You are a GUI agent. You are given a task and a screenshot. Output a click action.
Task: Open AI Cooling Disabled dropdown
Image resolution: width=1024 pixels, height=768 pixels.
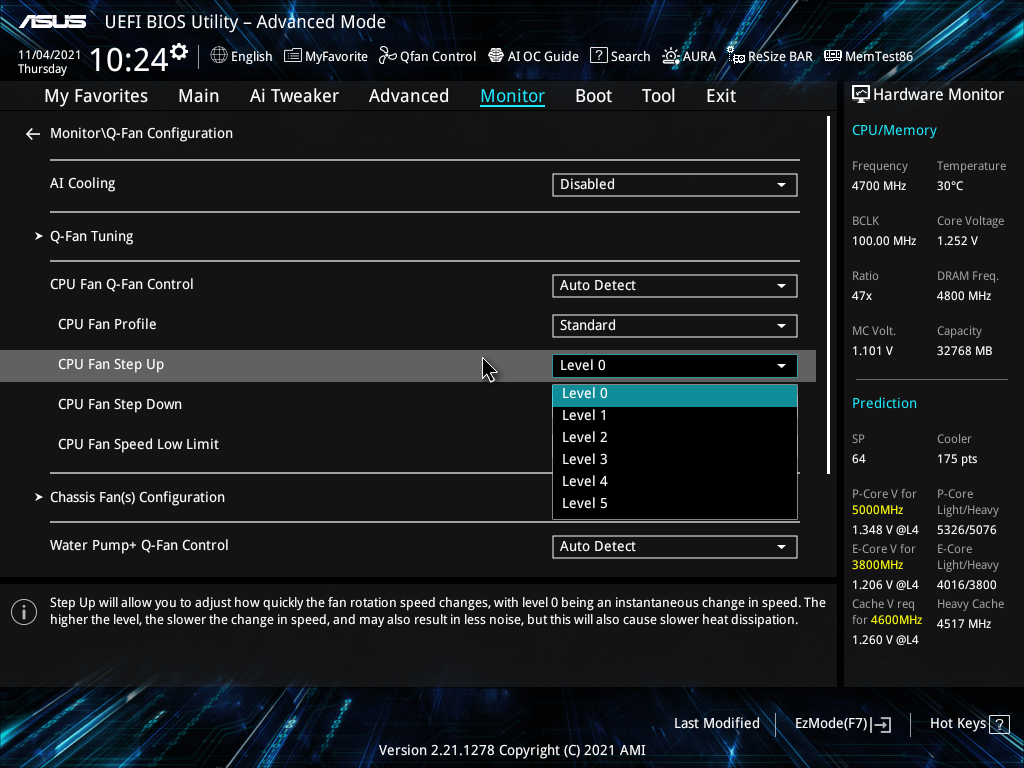pyautogui.click(x=675, y=185)
